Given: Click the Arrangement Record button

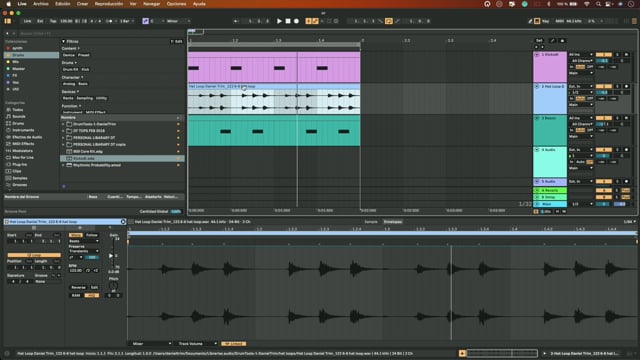Looking at the screenshot, I should (296, 21).
